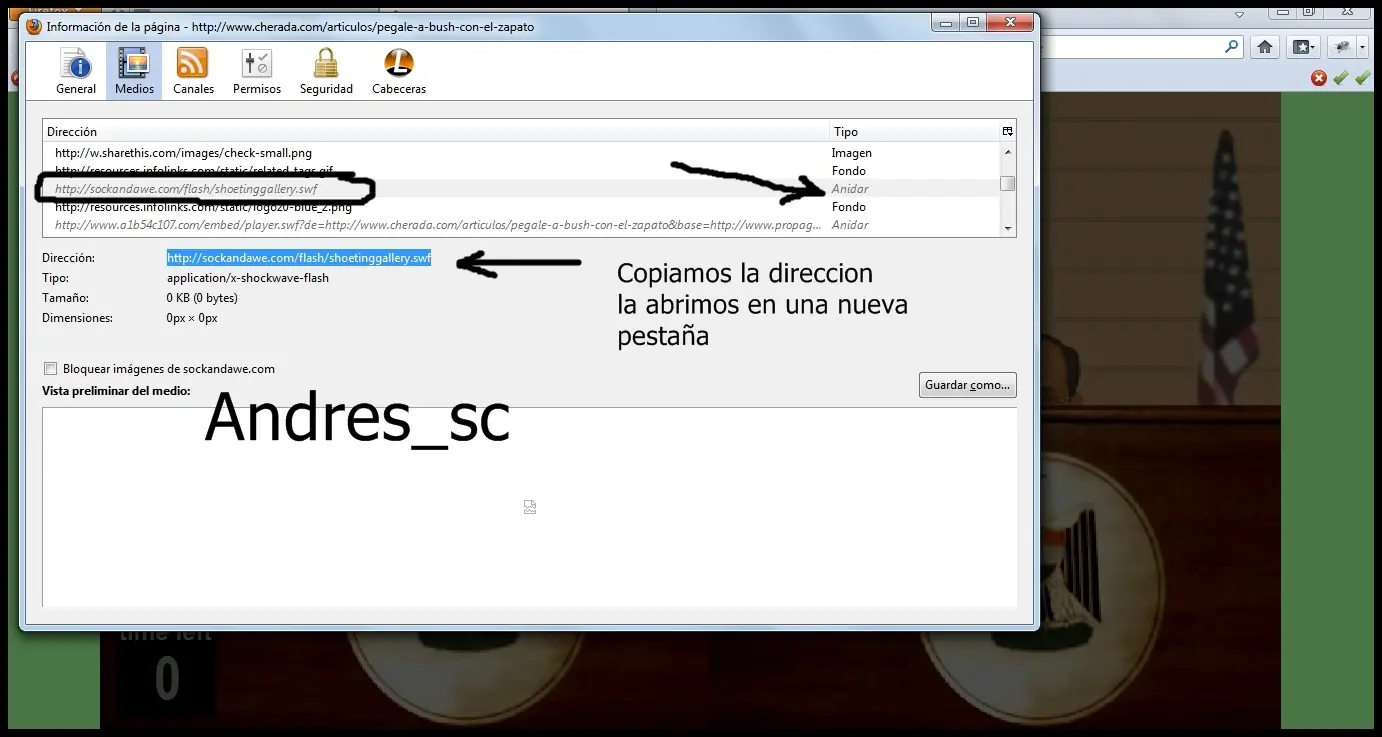Screen dimensions: 1382x737
Task: Click the bug extension icon in the browser toolbar
Action: click(1344, 47)
